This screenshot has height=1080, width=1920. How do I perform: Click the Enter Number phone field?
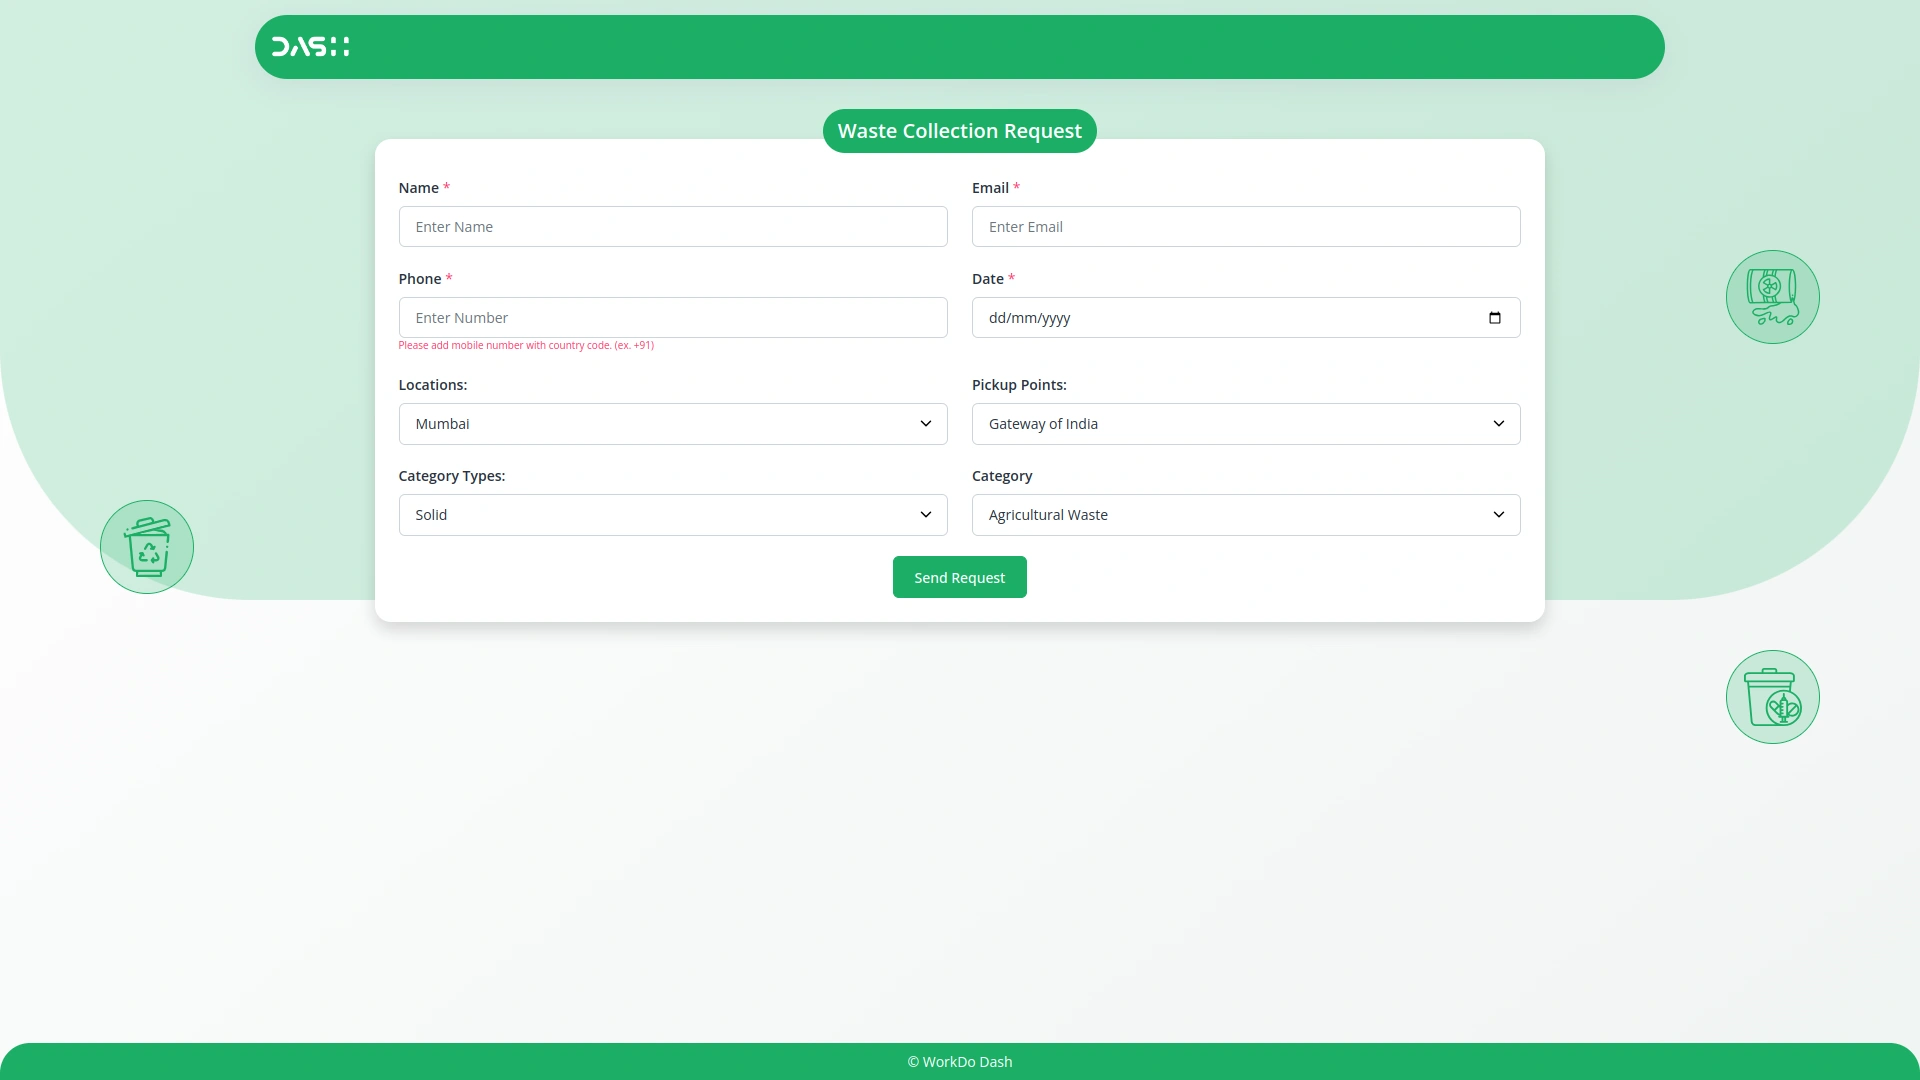(x=672, y=318)
